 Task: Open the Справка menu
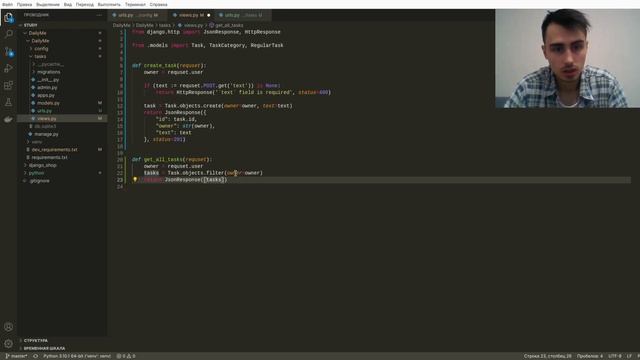158,4
